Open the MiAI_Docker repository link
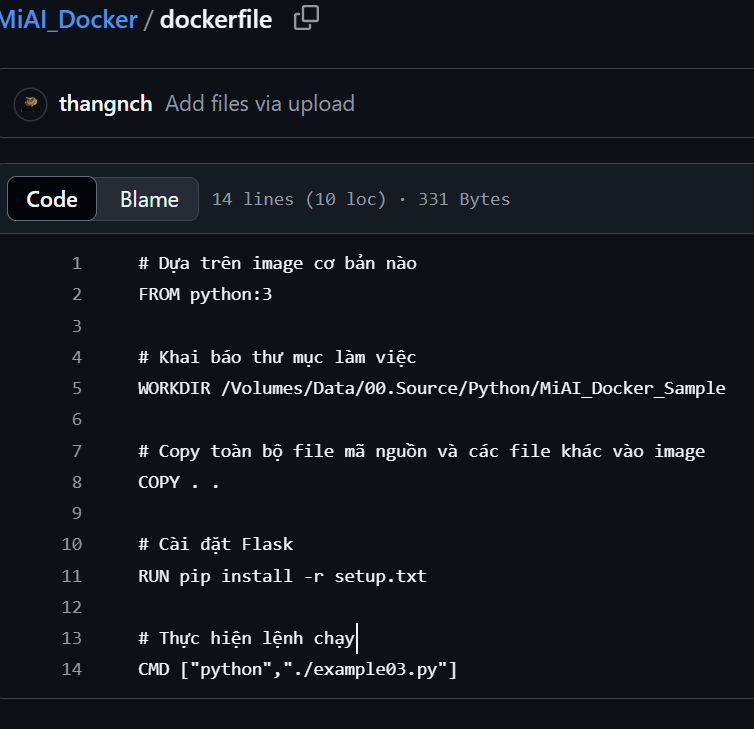The height and width of the screenshot is (729, 754). [69, 20]
